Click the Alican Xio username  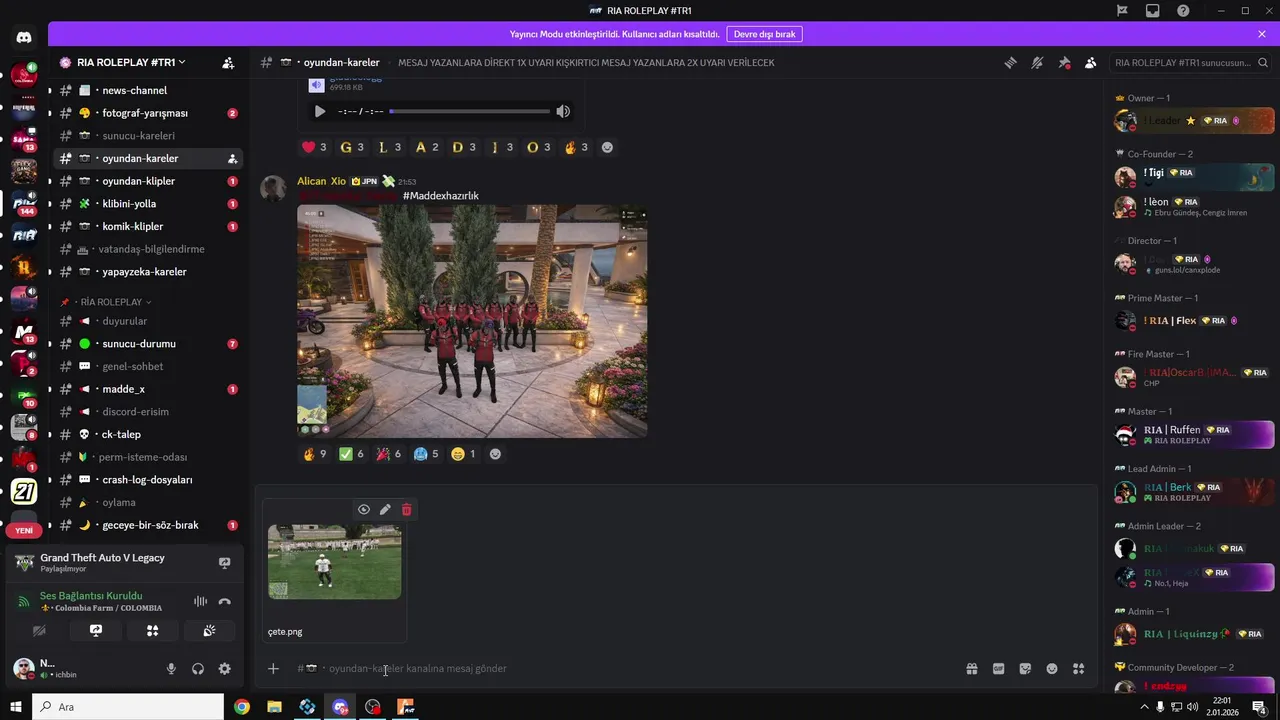click(x=321, y=181)
